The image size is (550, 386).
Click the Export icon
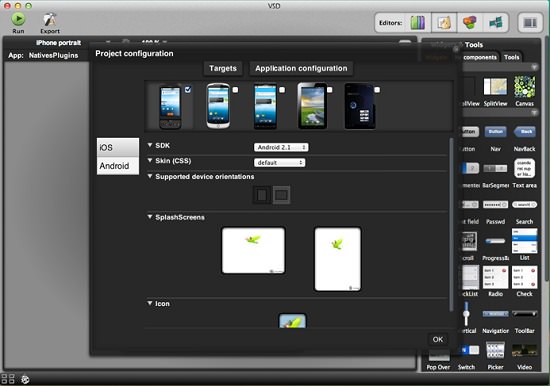[50, 20]
